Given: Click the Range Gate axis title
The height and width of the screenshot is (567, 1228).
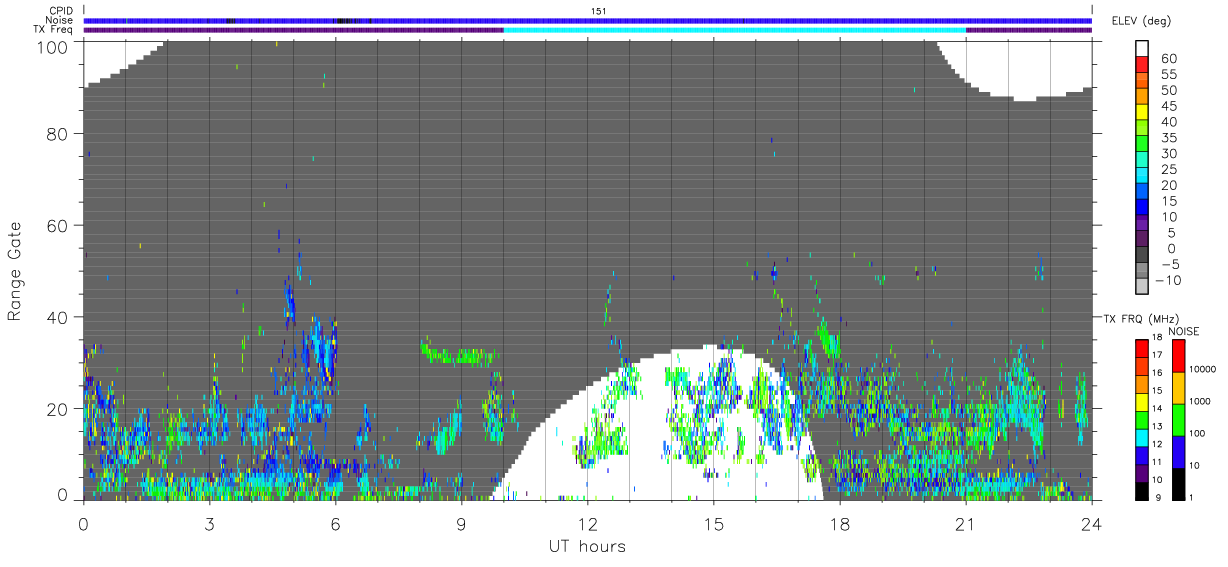Looking at the screenshot, I should click(x=15, y=271).
